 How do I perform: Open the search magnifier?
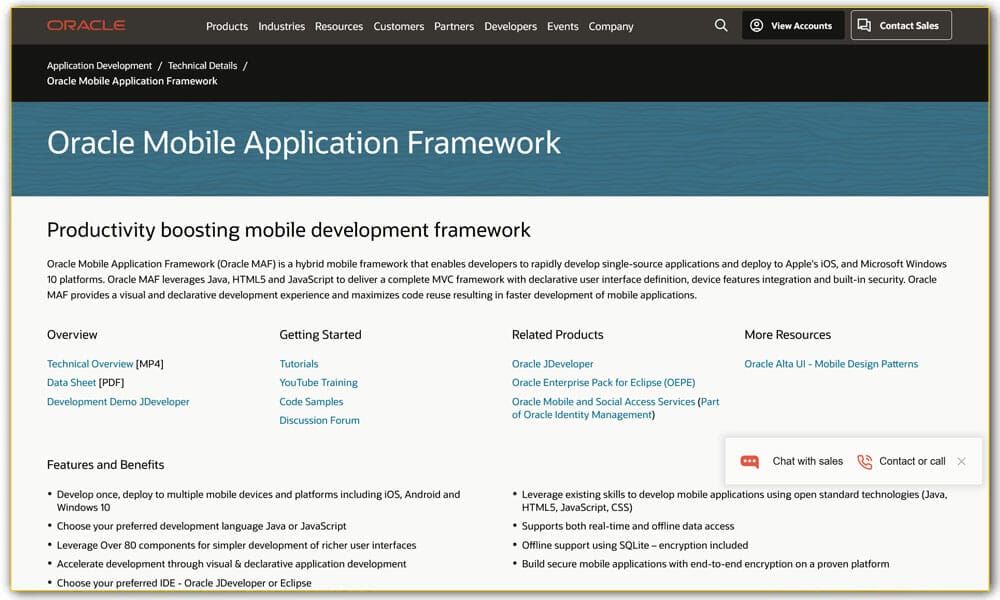click(x=721, y=25)
